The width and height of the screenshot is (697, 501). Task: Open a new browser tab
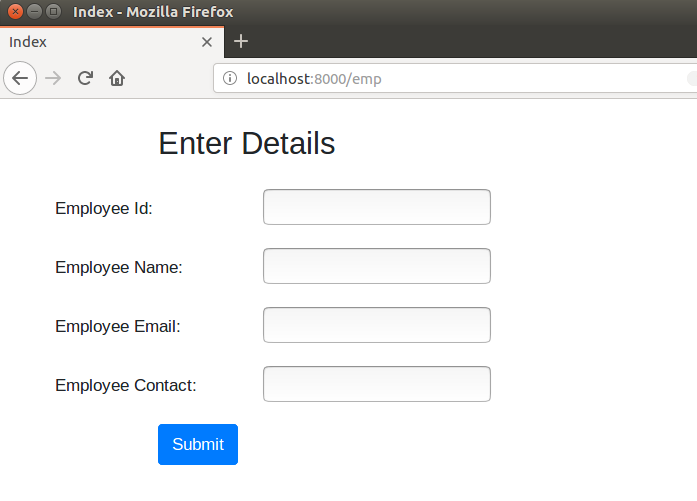240,41
